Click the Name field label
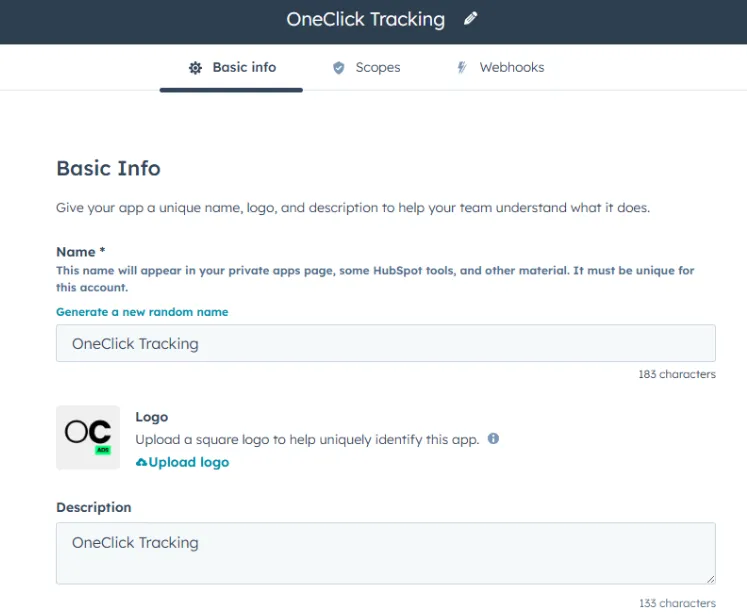747x614 pixels. pyautogui.click(x=81, y=252)
